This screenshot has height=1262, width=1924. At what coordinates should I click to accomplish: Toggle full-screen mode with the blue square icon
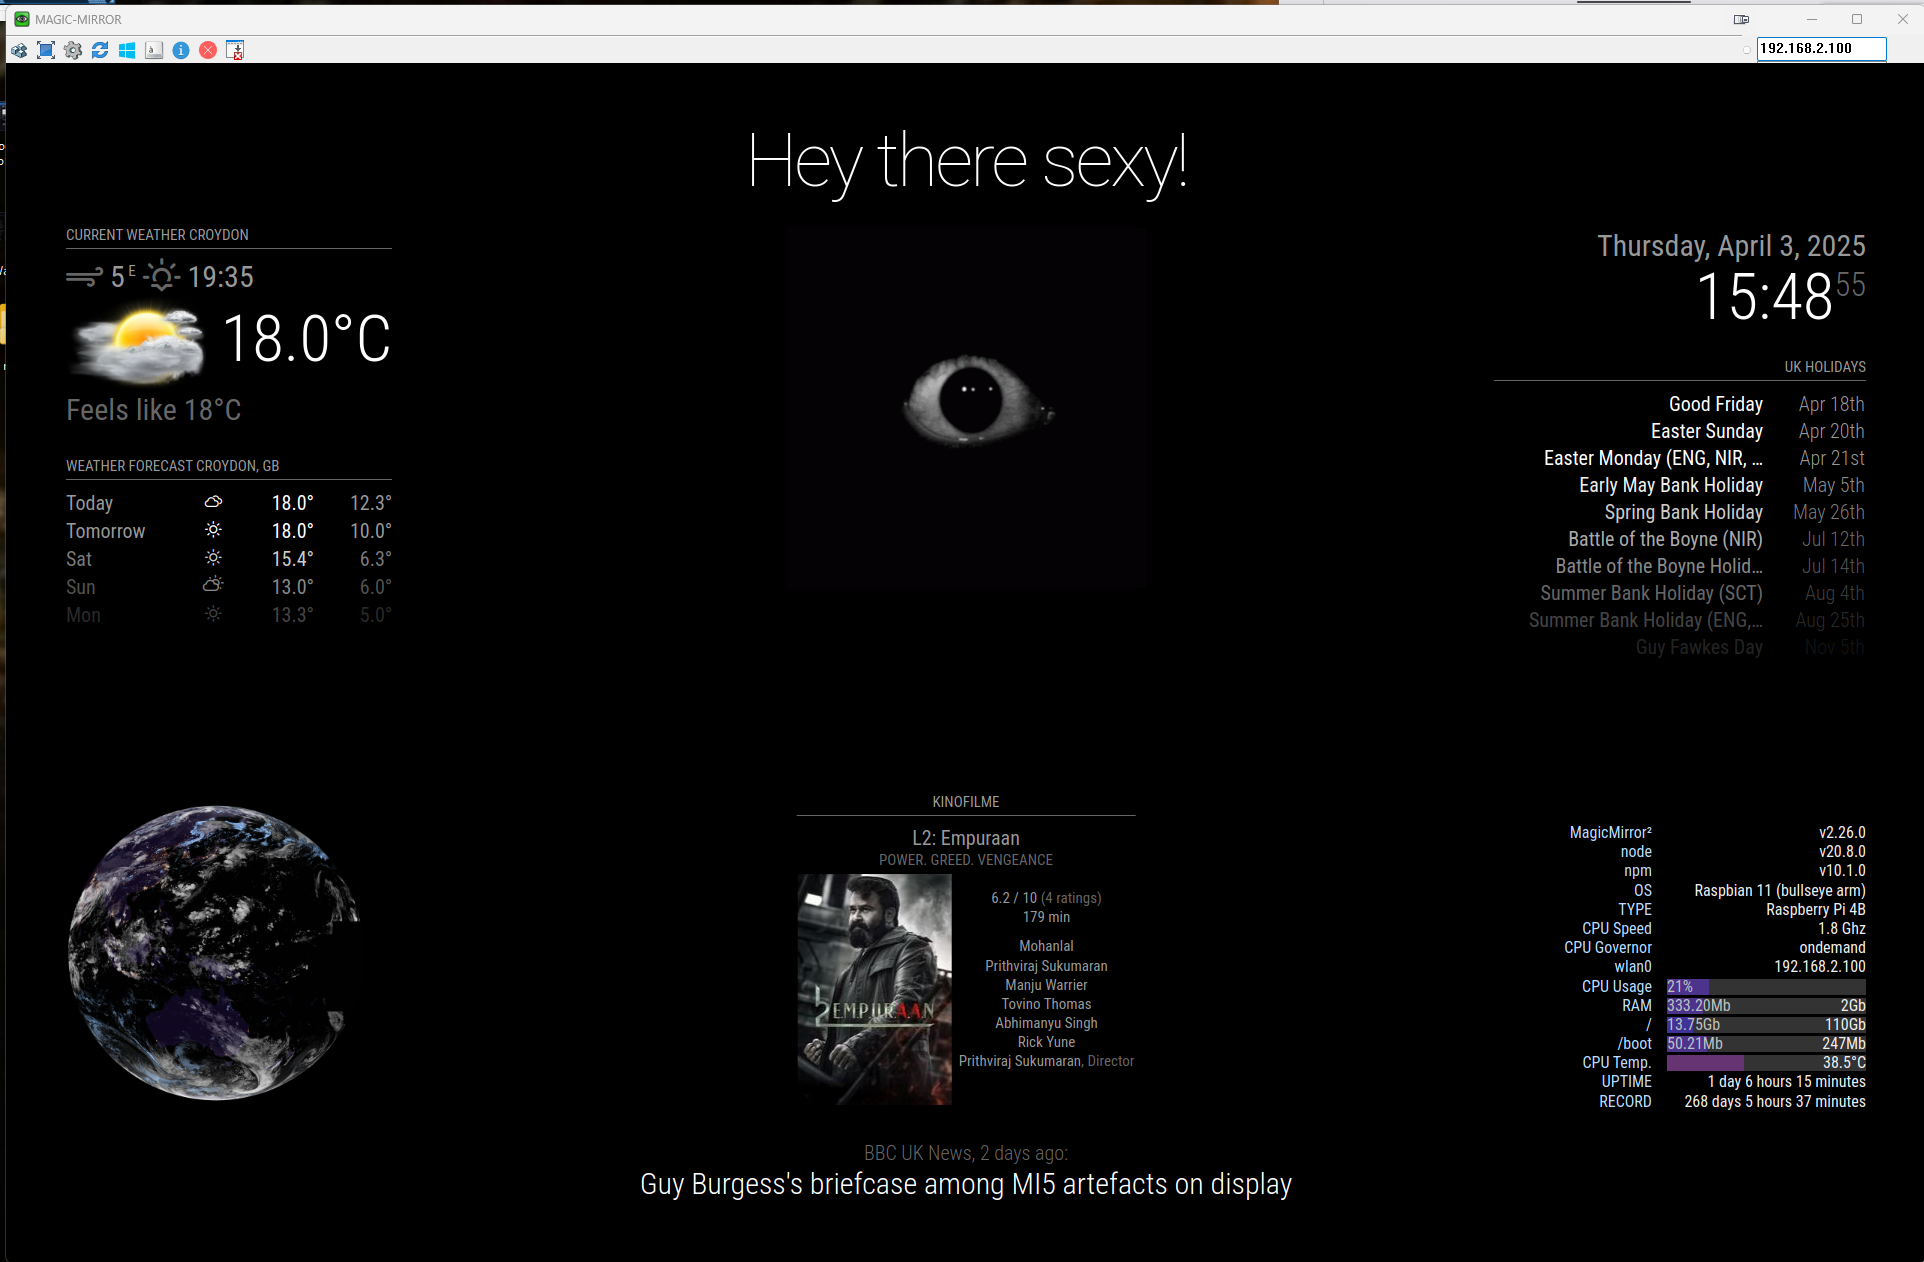[46, 50]
